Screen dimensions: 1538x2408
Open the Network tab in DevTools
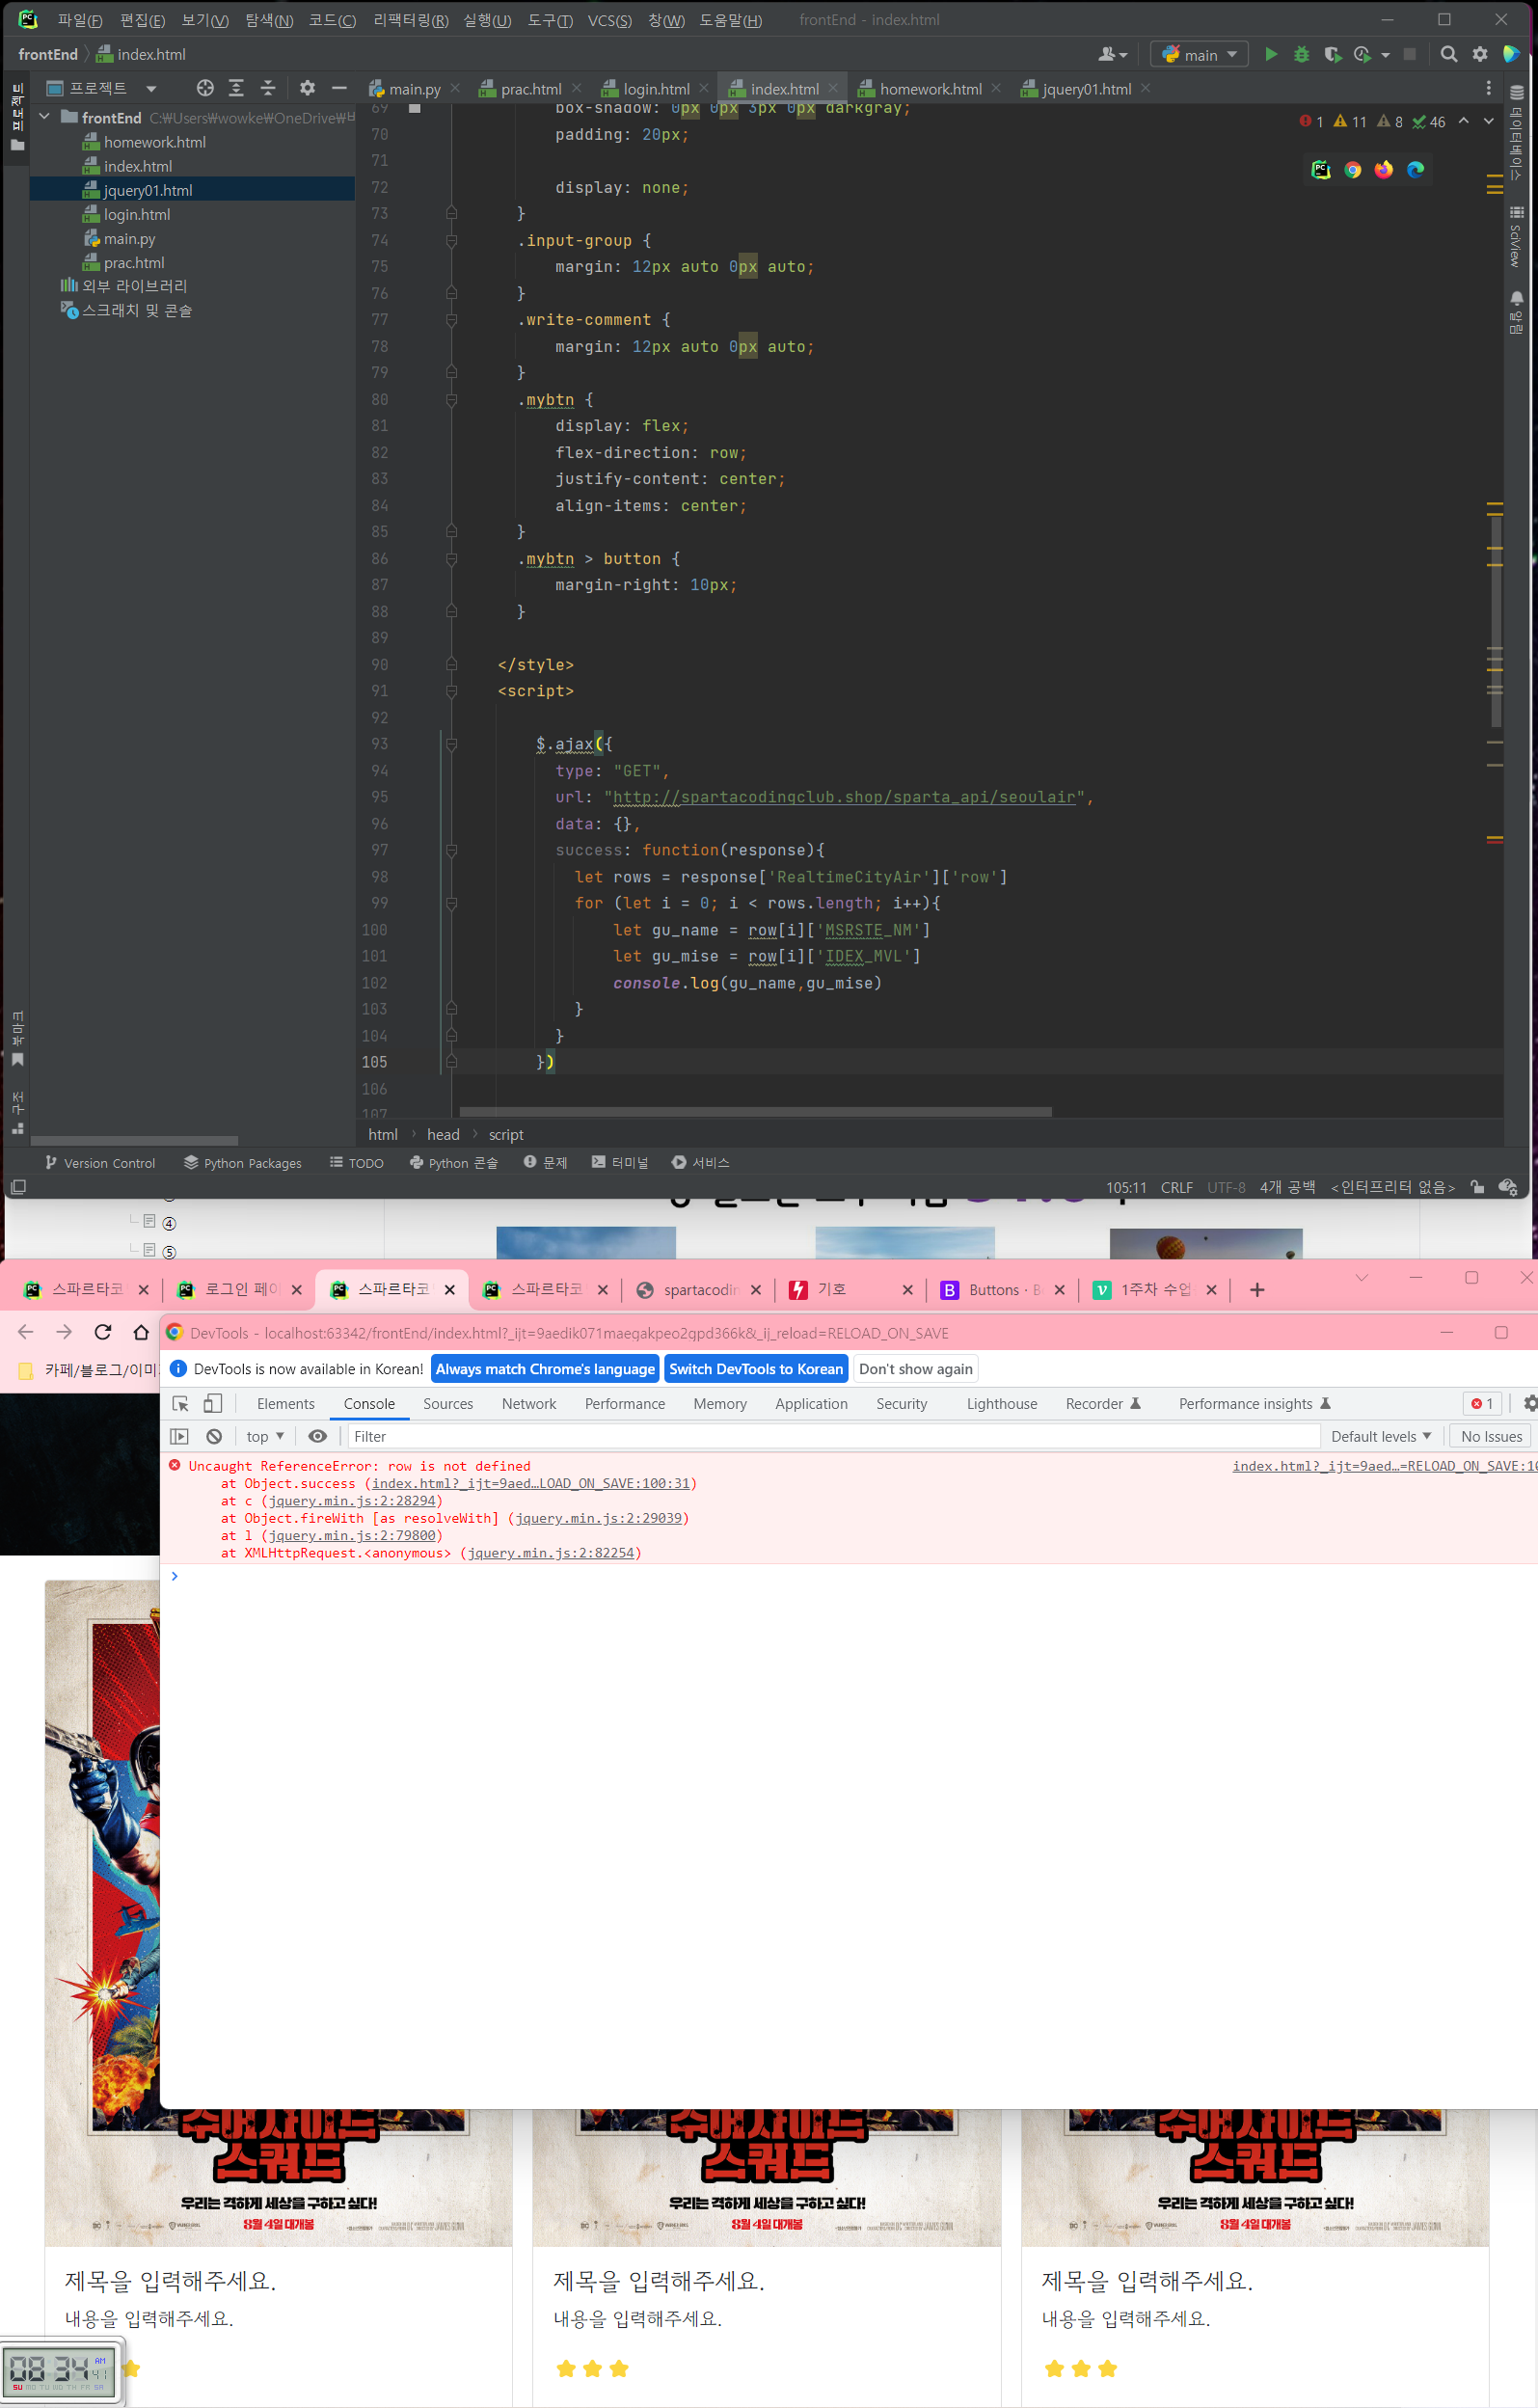pos(529,1403)
